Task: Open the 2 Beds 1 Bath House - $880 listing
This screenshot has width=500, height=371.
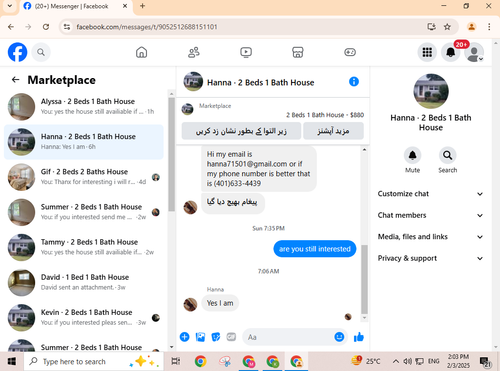Action: pyautogui.click(x=325, y=115)
